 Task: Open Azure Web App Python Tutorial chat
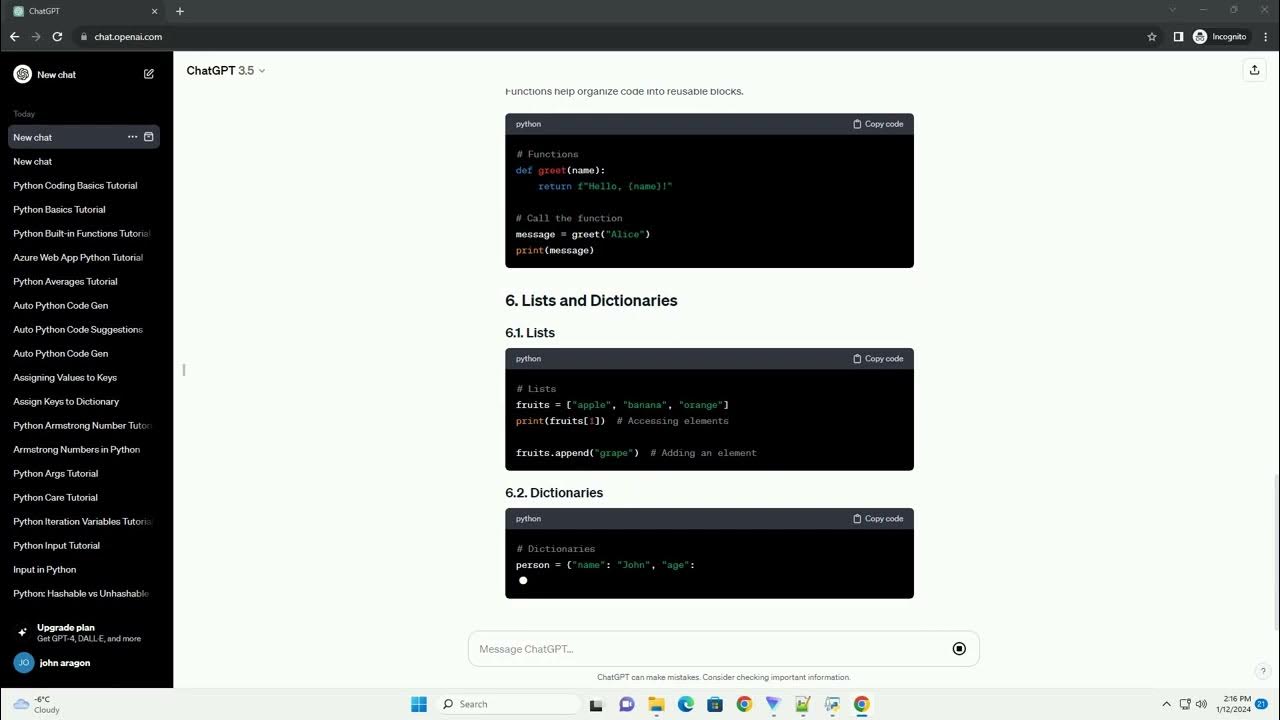coord(84,257)
